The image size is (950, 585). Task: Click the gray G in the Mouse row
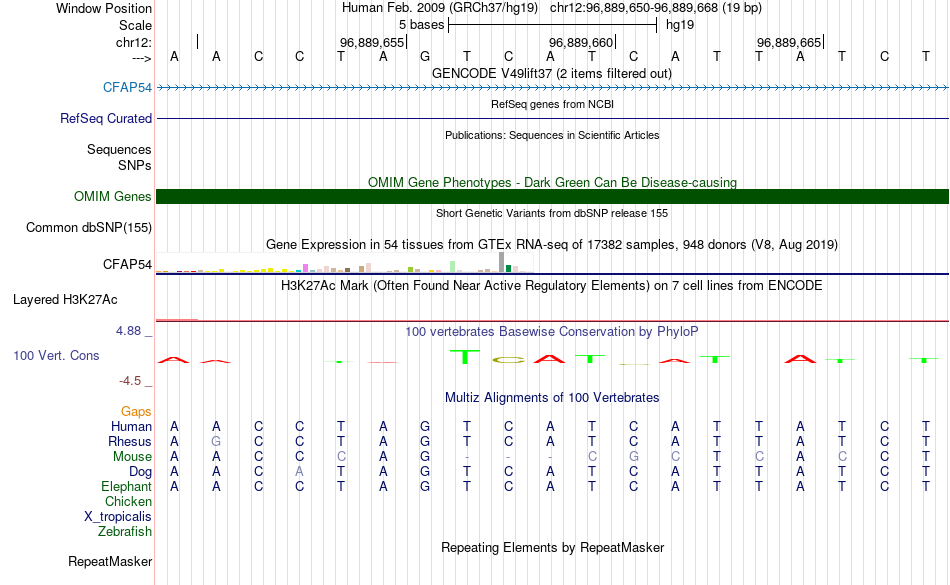coord(633,457)
